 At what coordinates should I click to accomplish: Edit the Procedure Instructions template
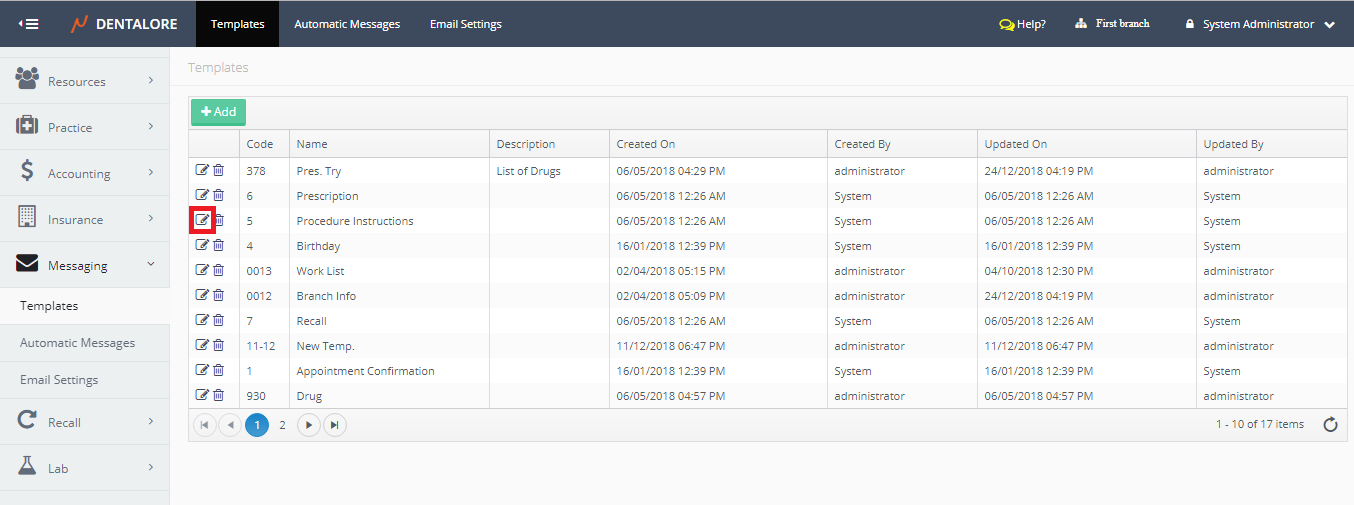click(202, 220)
